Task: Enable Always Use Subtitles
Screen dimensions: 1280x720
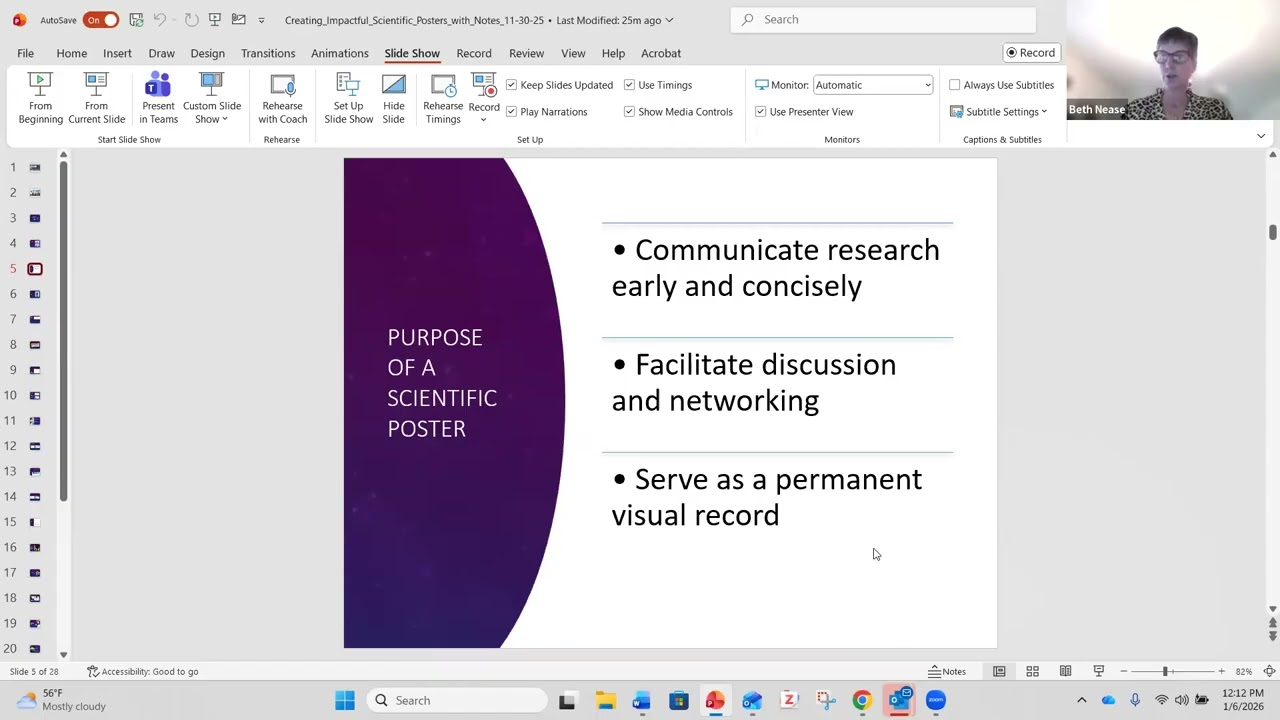Action: coord(954,85)
